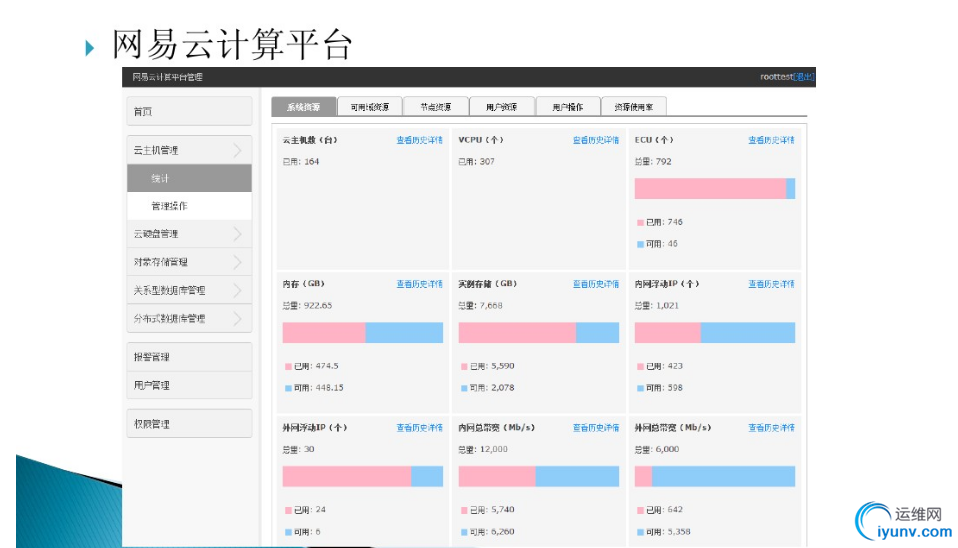Click the 网易云计算平台管理 header title
Viewport: 958px width, 548px height.
167,77
